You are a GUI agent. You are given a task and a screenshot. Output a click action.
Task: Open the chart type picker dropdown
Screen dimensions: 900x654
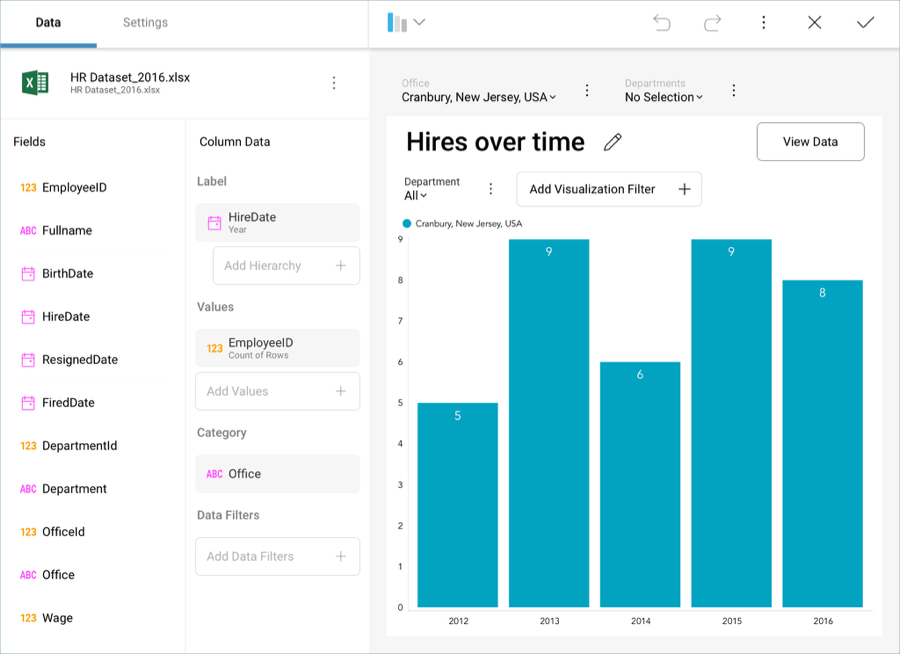tap(406, 23)
